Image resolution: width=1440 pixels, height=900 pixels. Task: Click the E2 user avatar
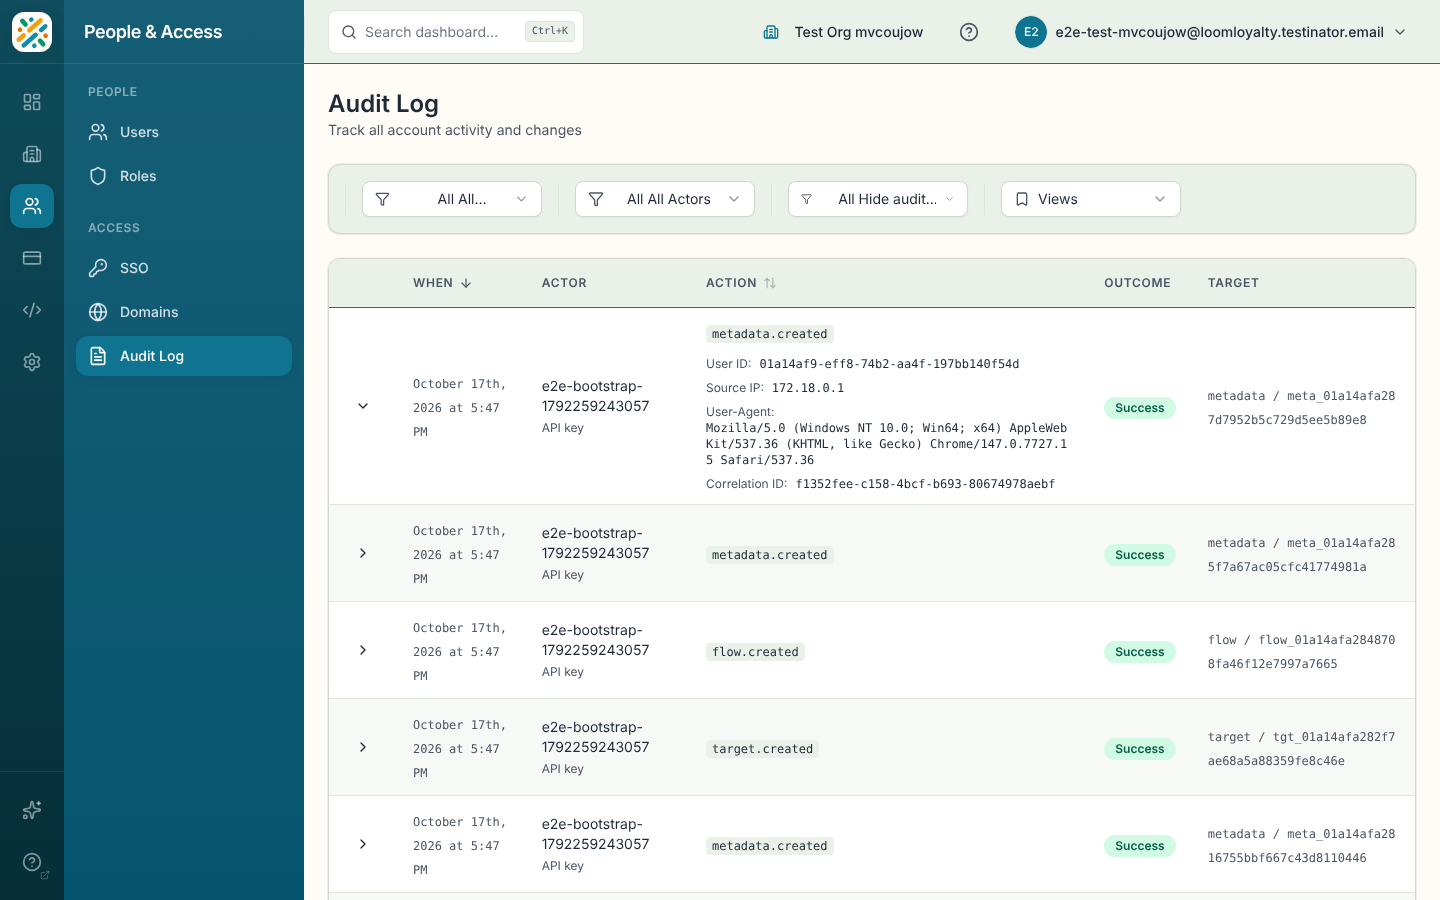1031,32
